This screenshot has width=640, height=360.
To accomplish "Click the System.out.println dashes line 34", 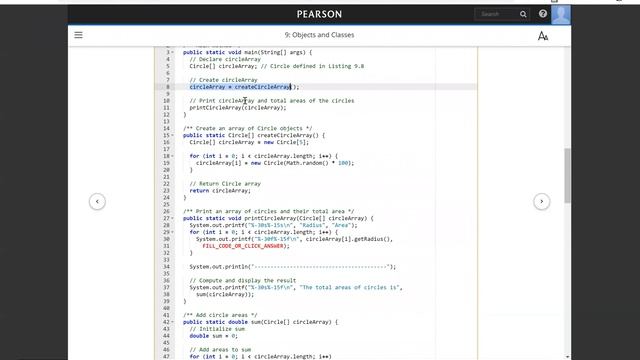I will pyautogui.click(x=293, y=267).
